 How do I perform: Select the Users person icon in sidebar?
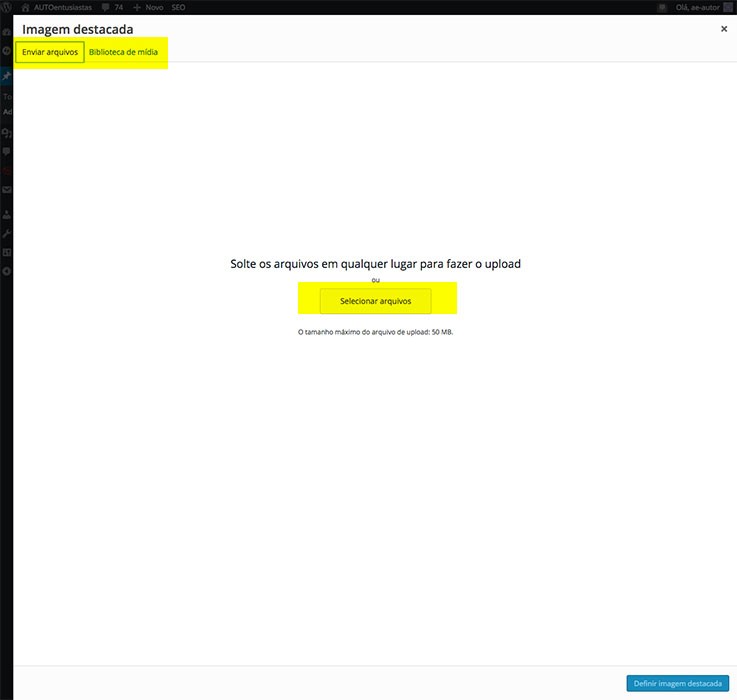[x=6, y=214]
